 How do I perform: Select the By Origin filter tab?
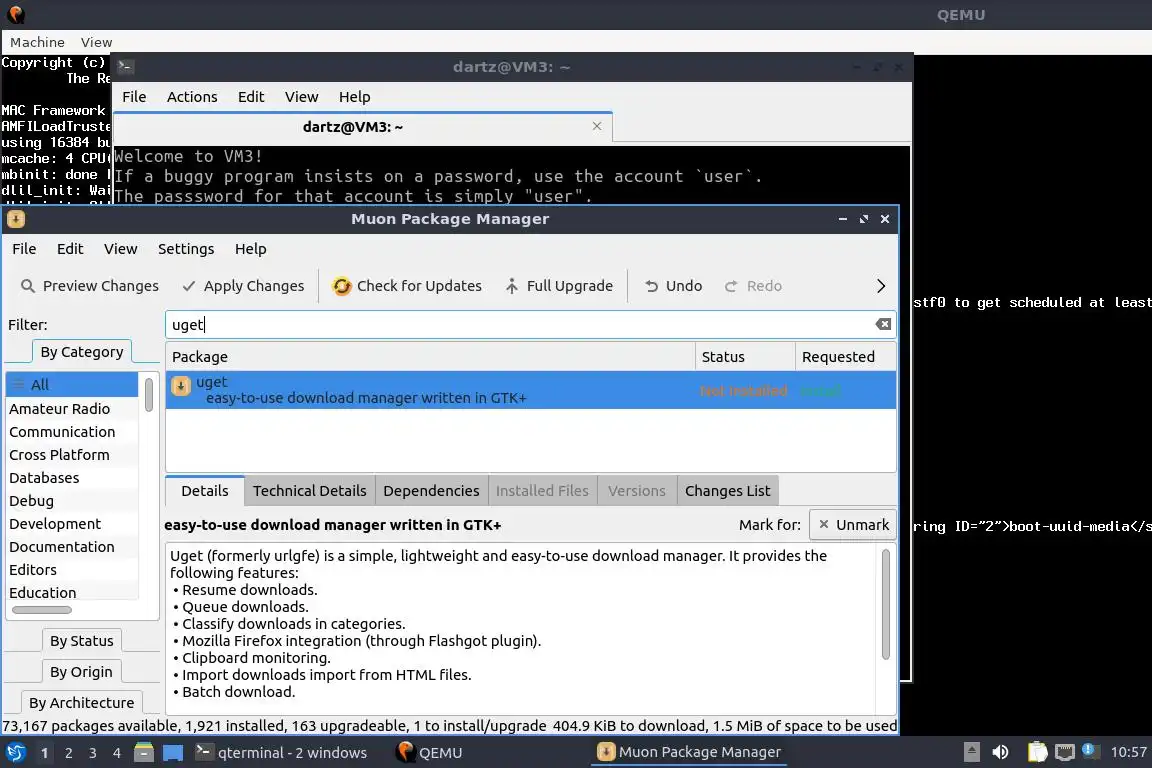pos(81,672)
